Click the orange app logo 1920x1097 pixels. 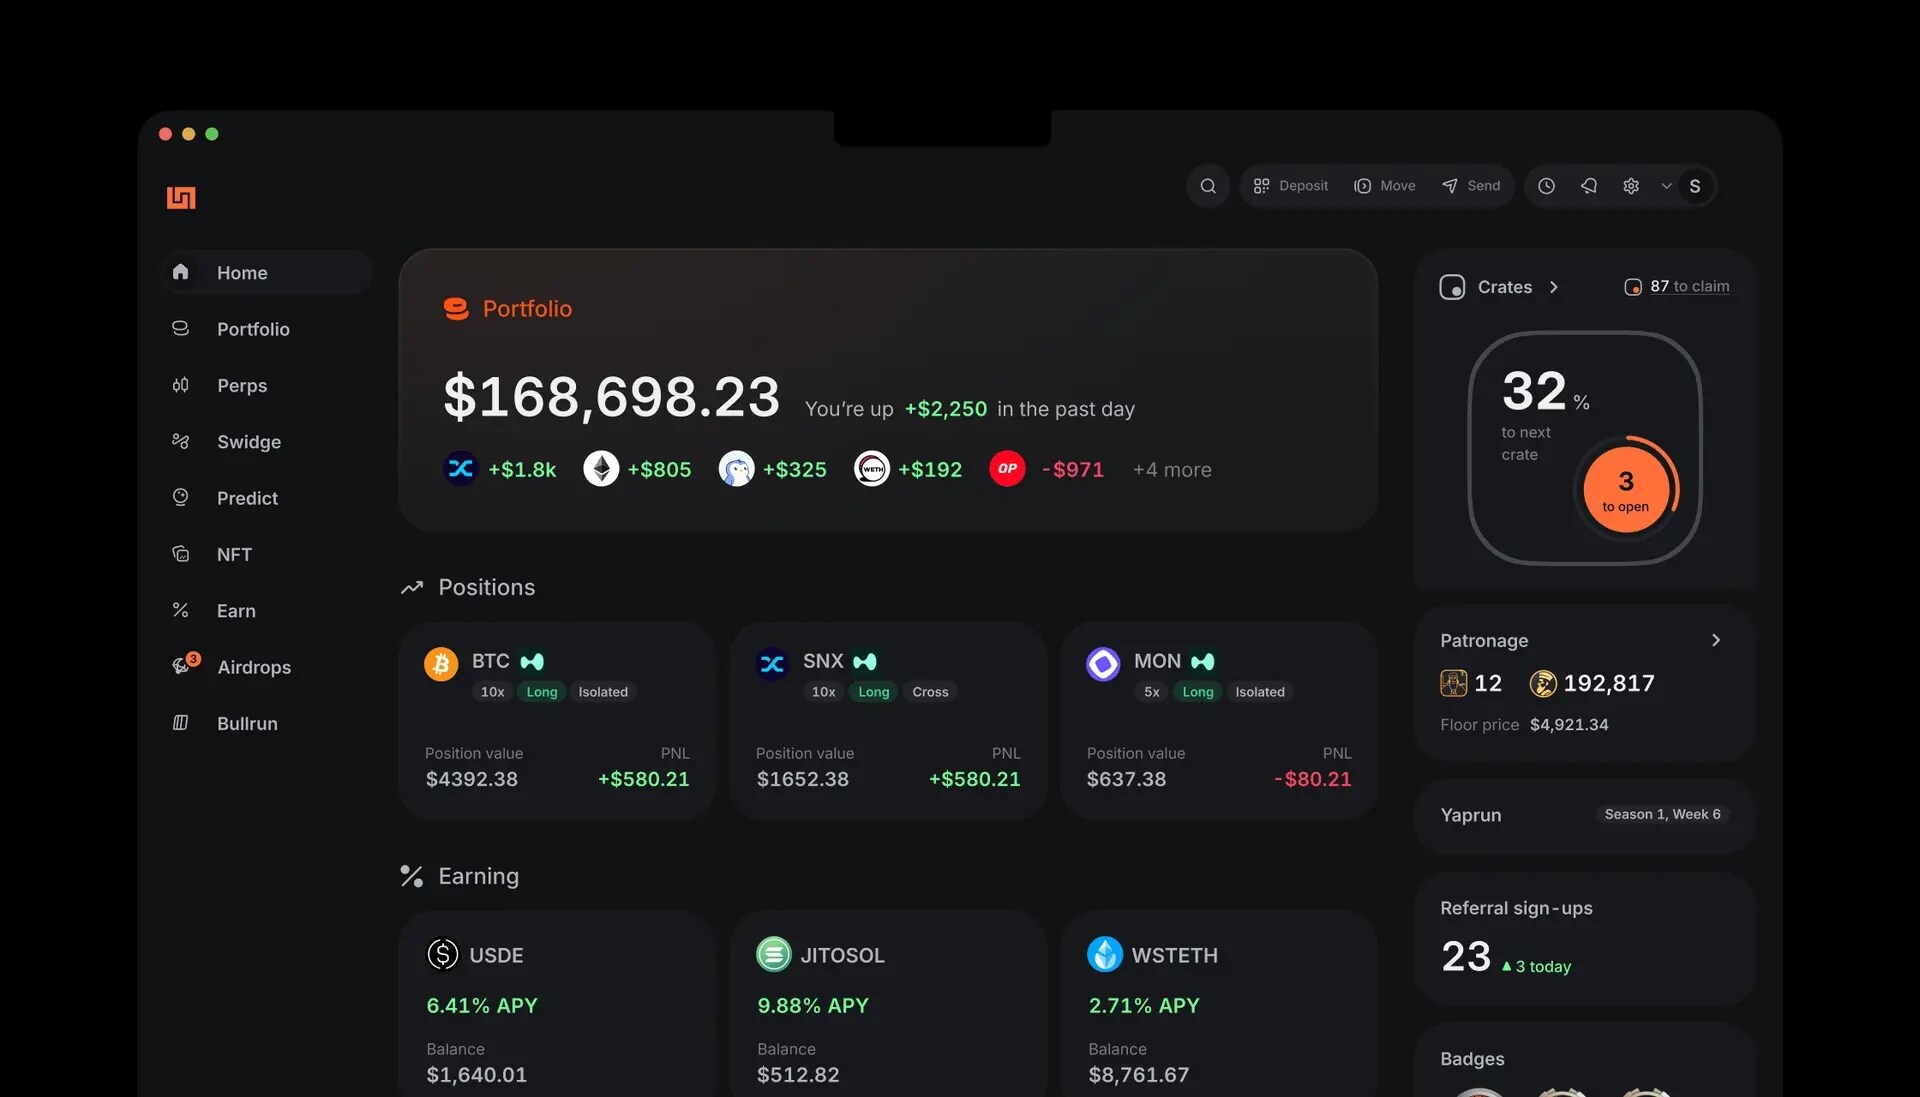(181, 198)
